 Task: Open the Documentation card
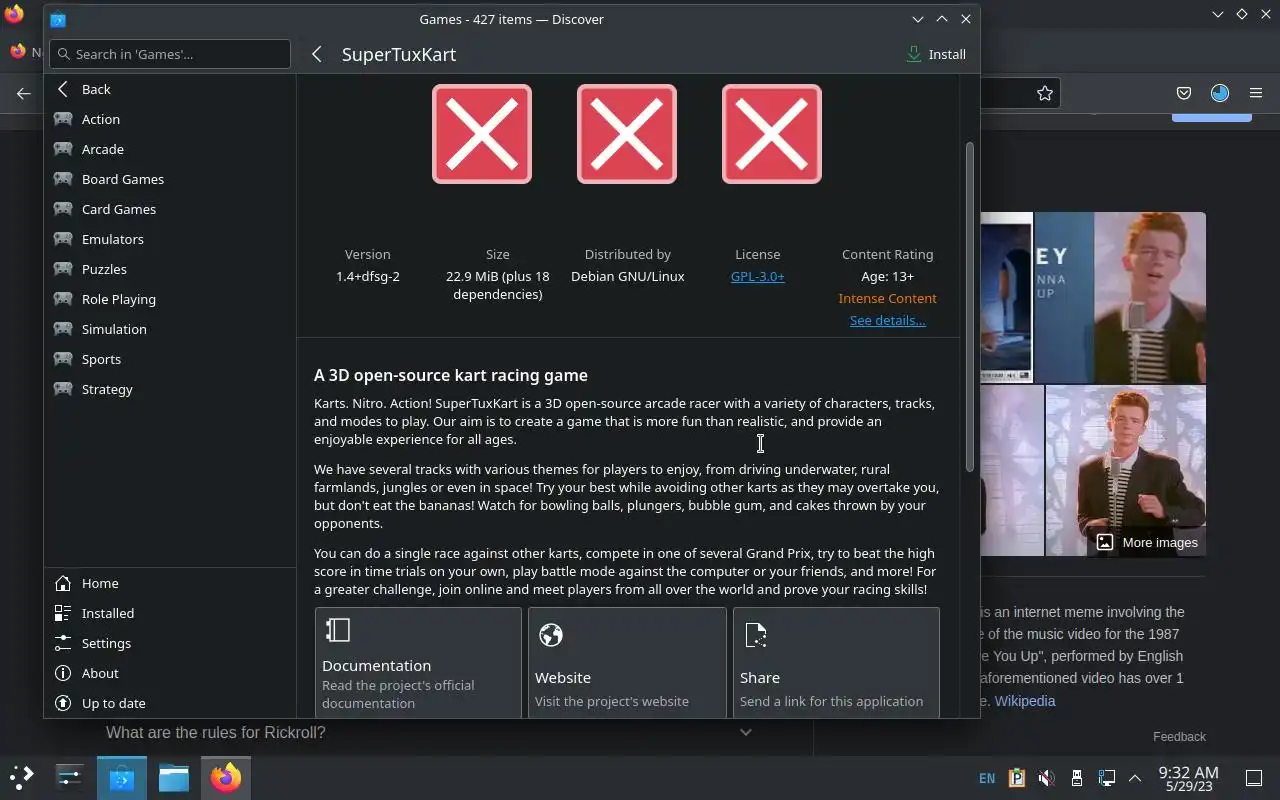pyautogui.click(x=418, y=663)
